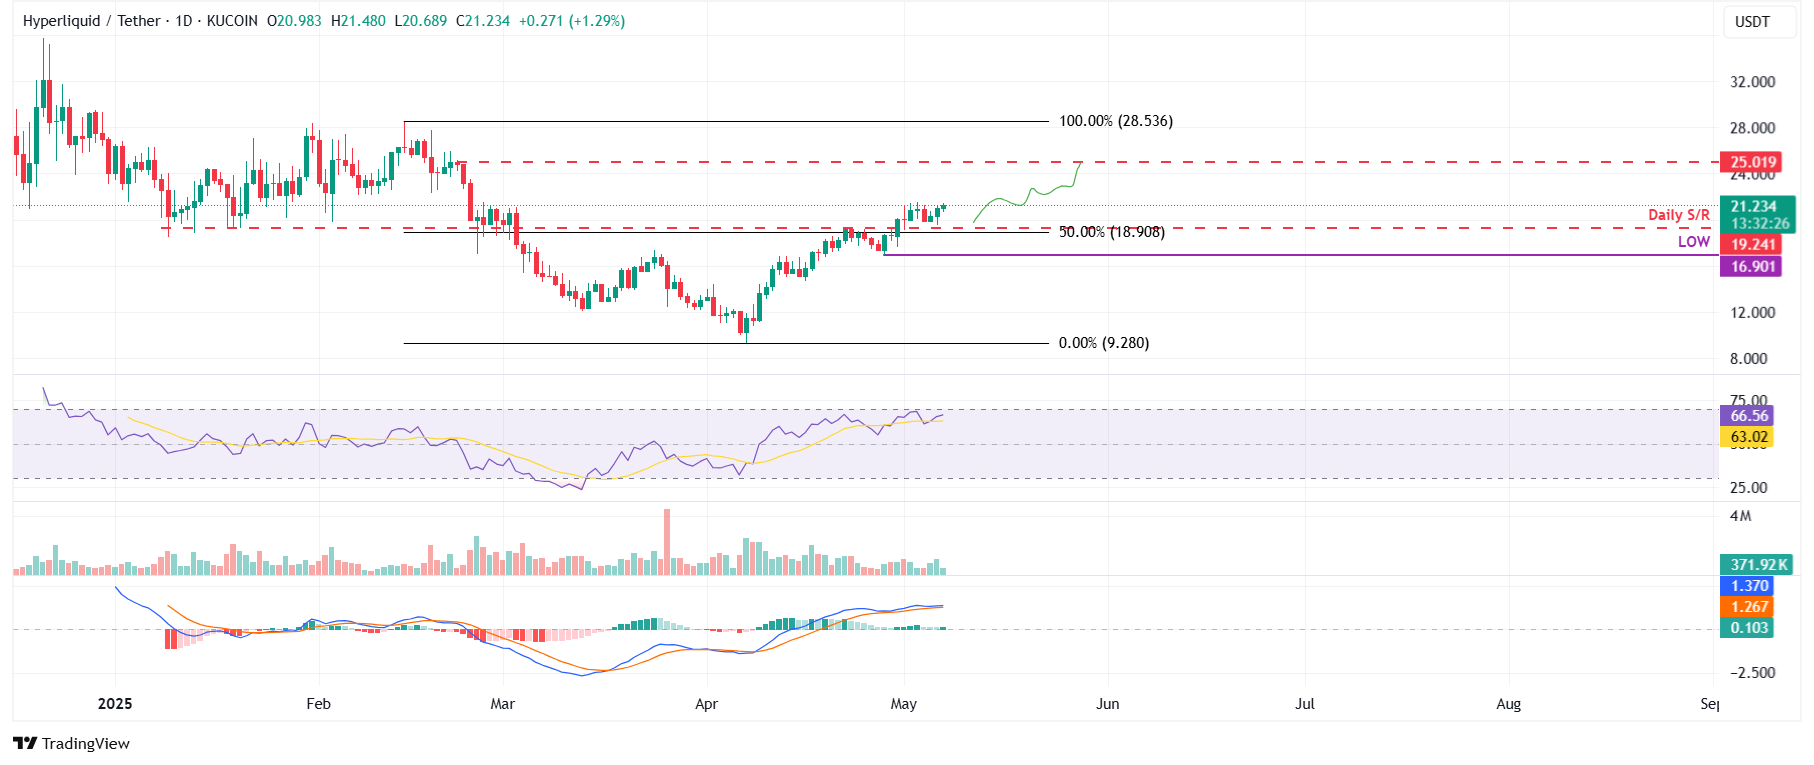Click the 0.103 MACD histogram label
This screenshot has height=765, width=1814.
click(x=1749, y=628)
